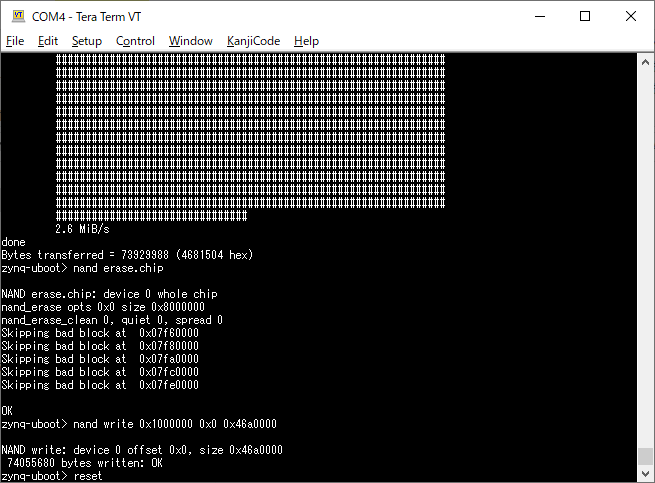Click 'nand_erase opts 0x0 size 0x8000000' line
Viewport: 655px width, 483px height.
103,307
